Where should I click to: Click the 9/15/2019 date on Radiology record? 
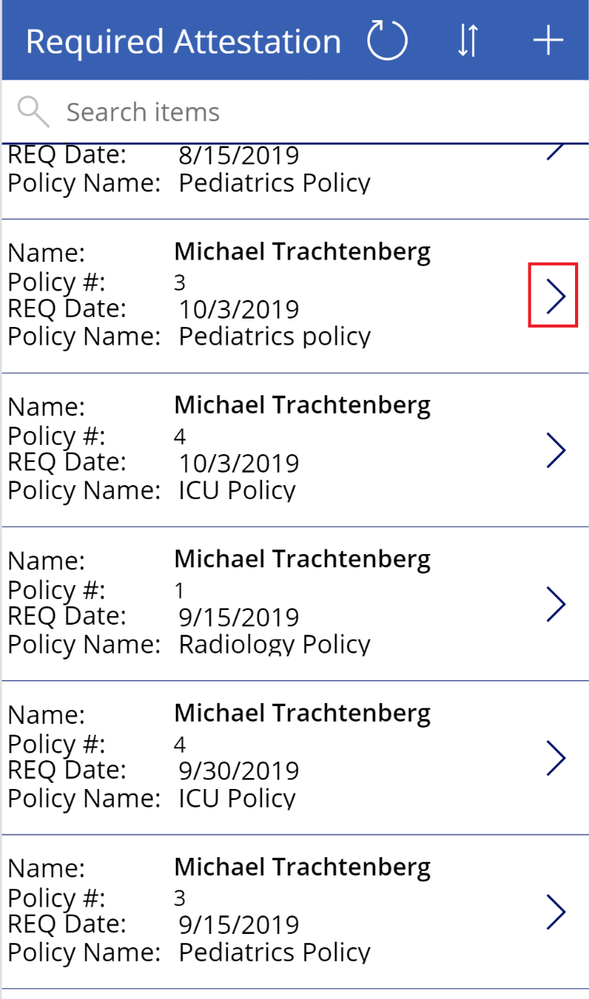[238, 617]
